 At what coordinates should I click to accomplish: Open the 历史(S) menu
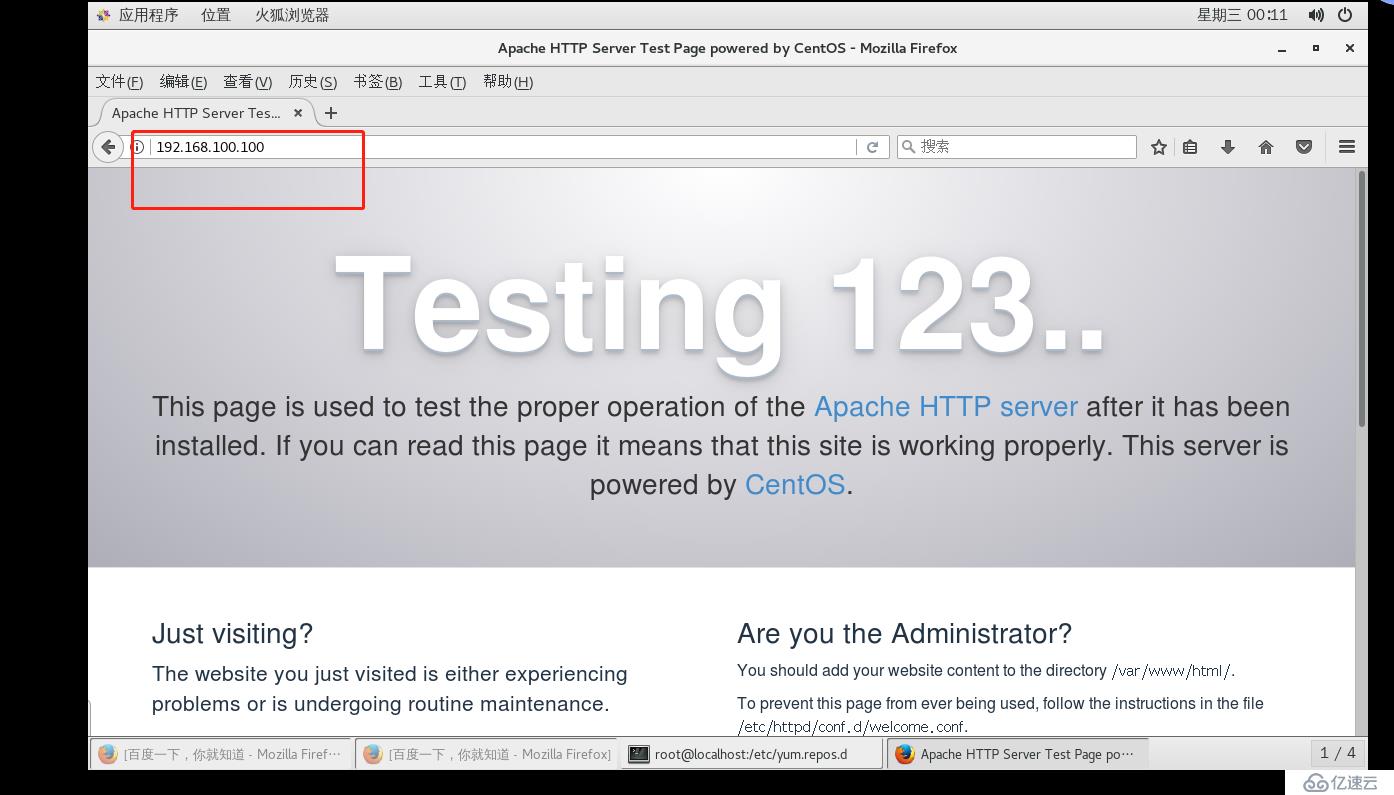coord(312,82)
